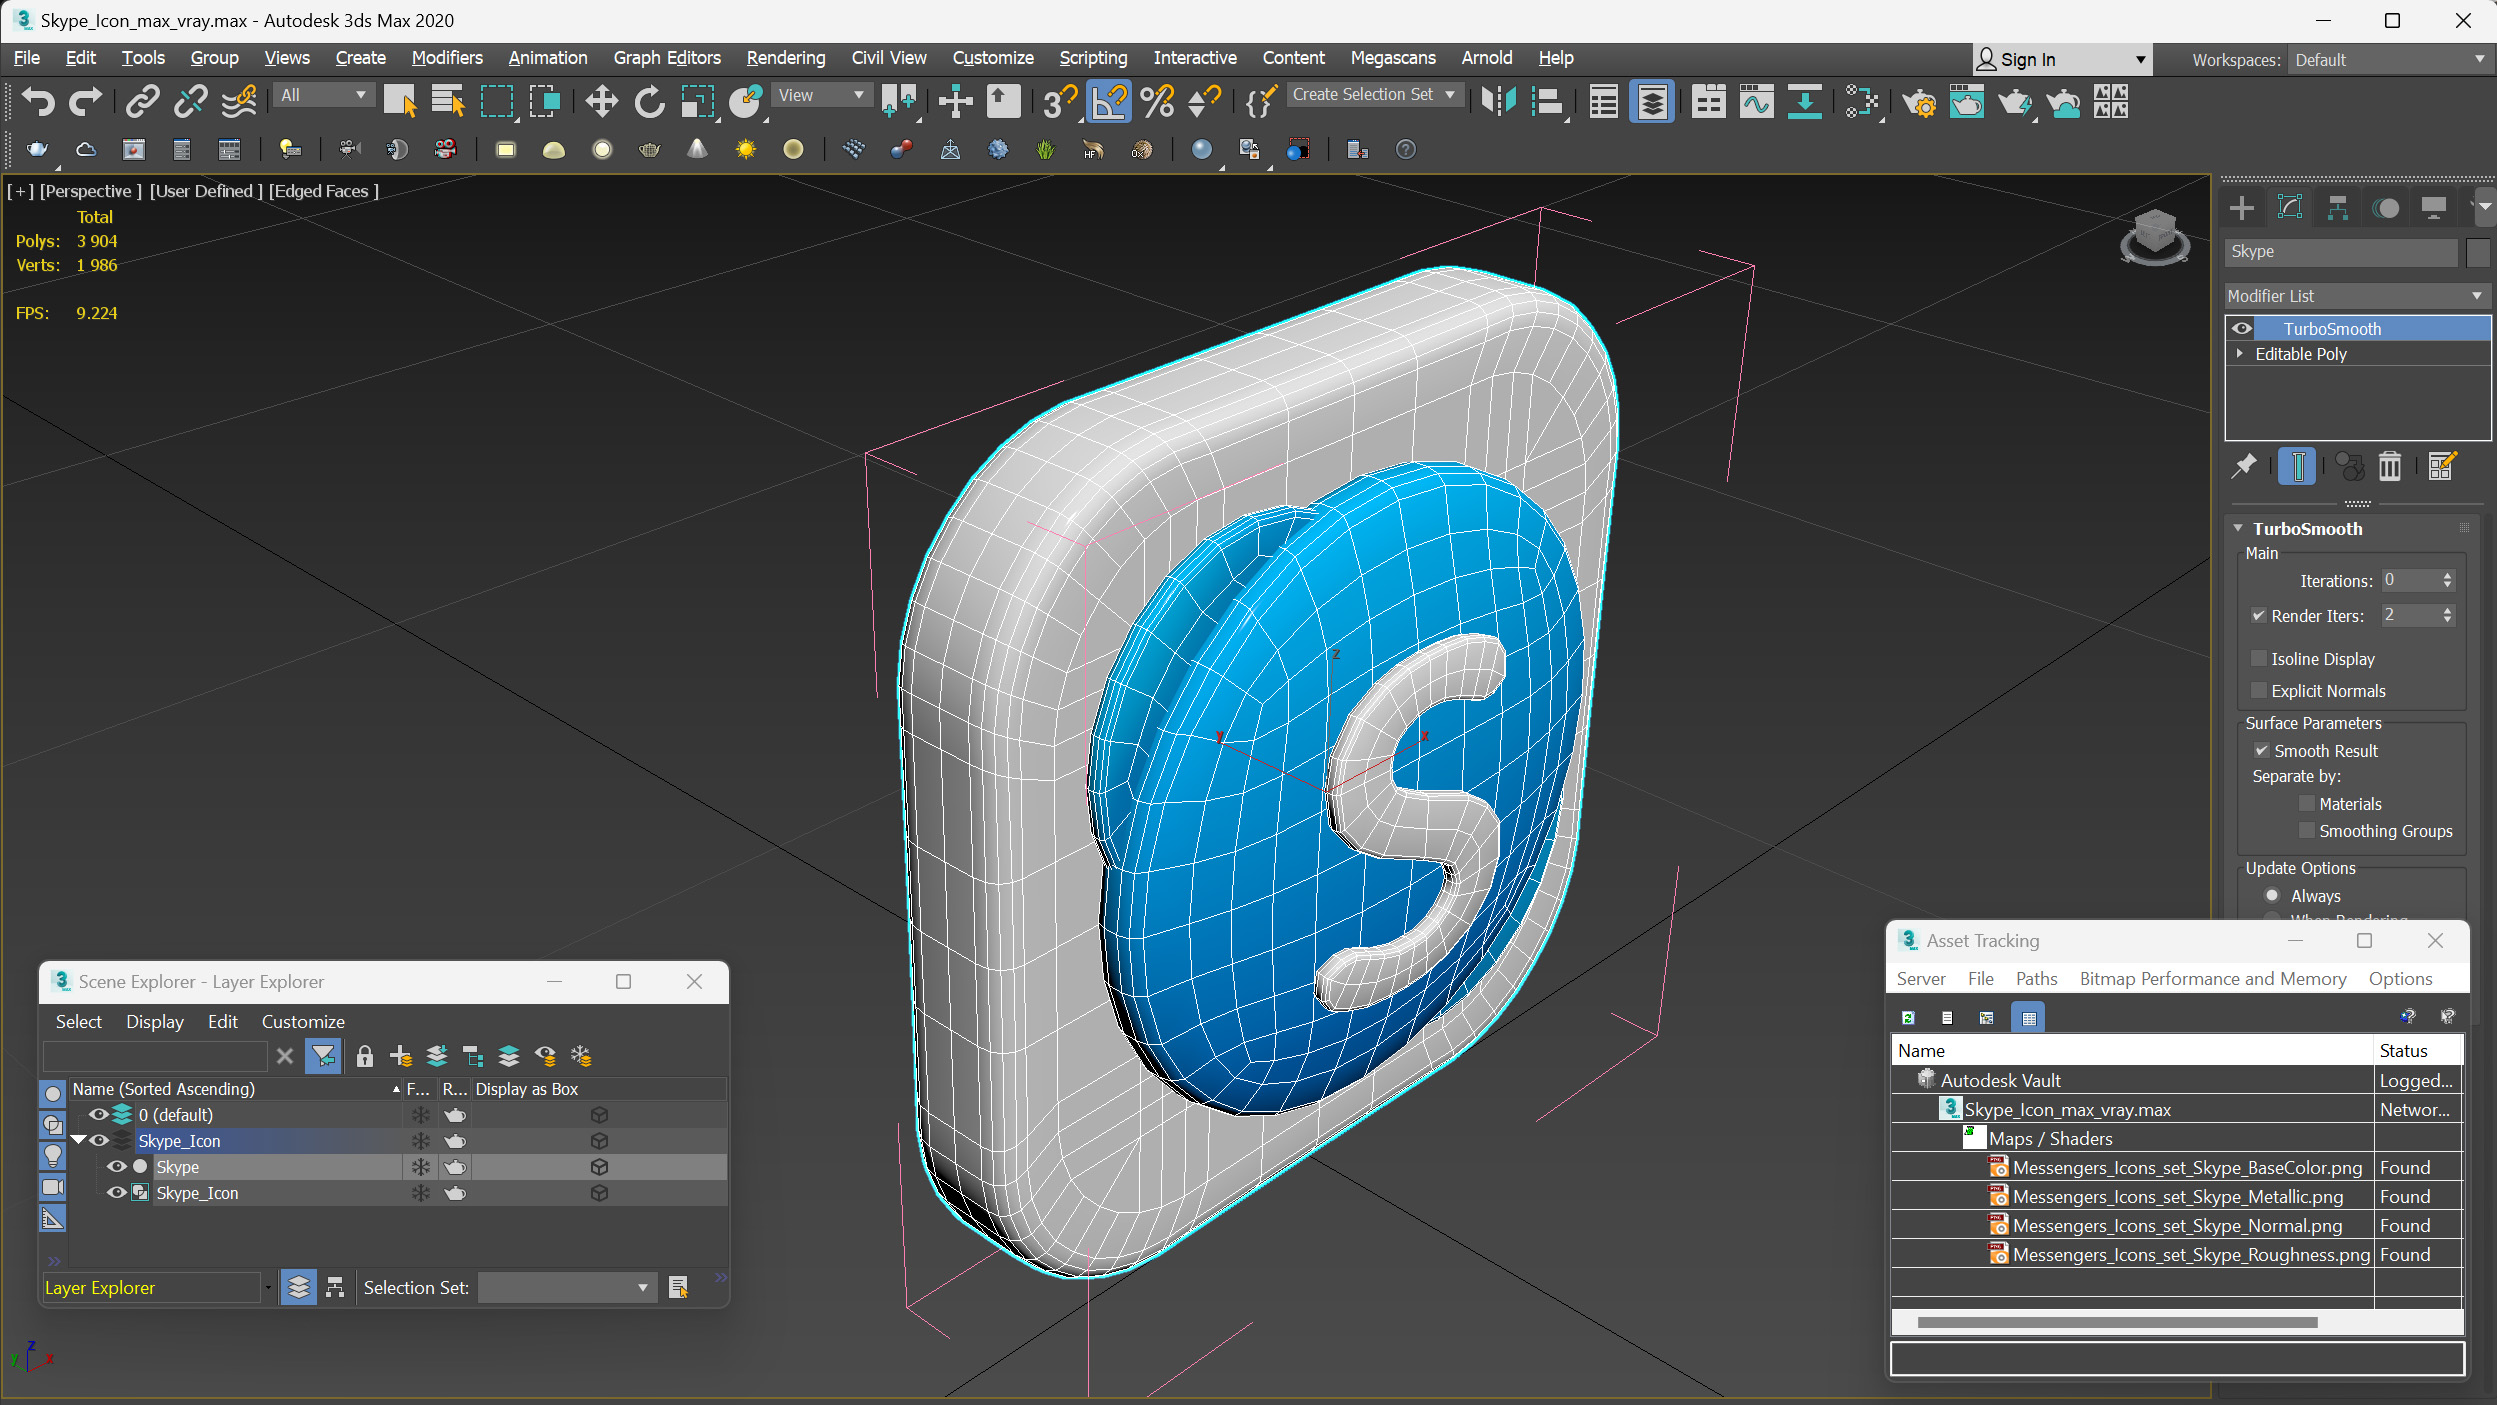Click the Edged Faces viewport label
The height and width of the screenshot is (1405, 2497).
pos(324,191)
